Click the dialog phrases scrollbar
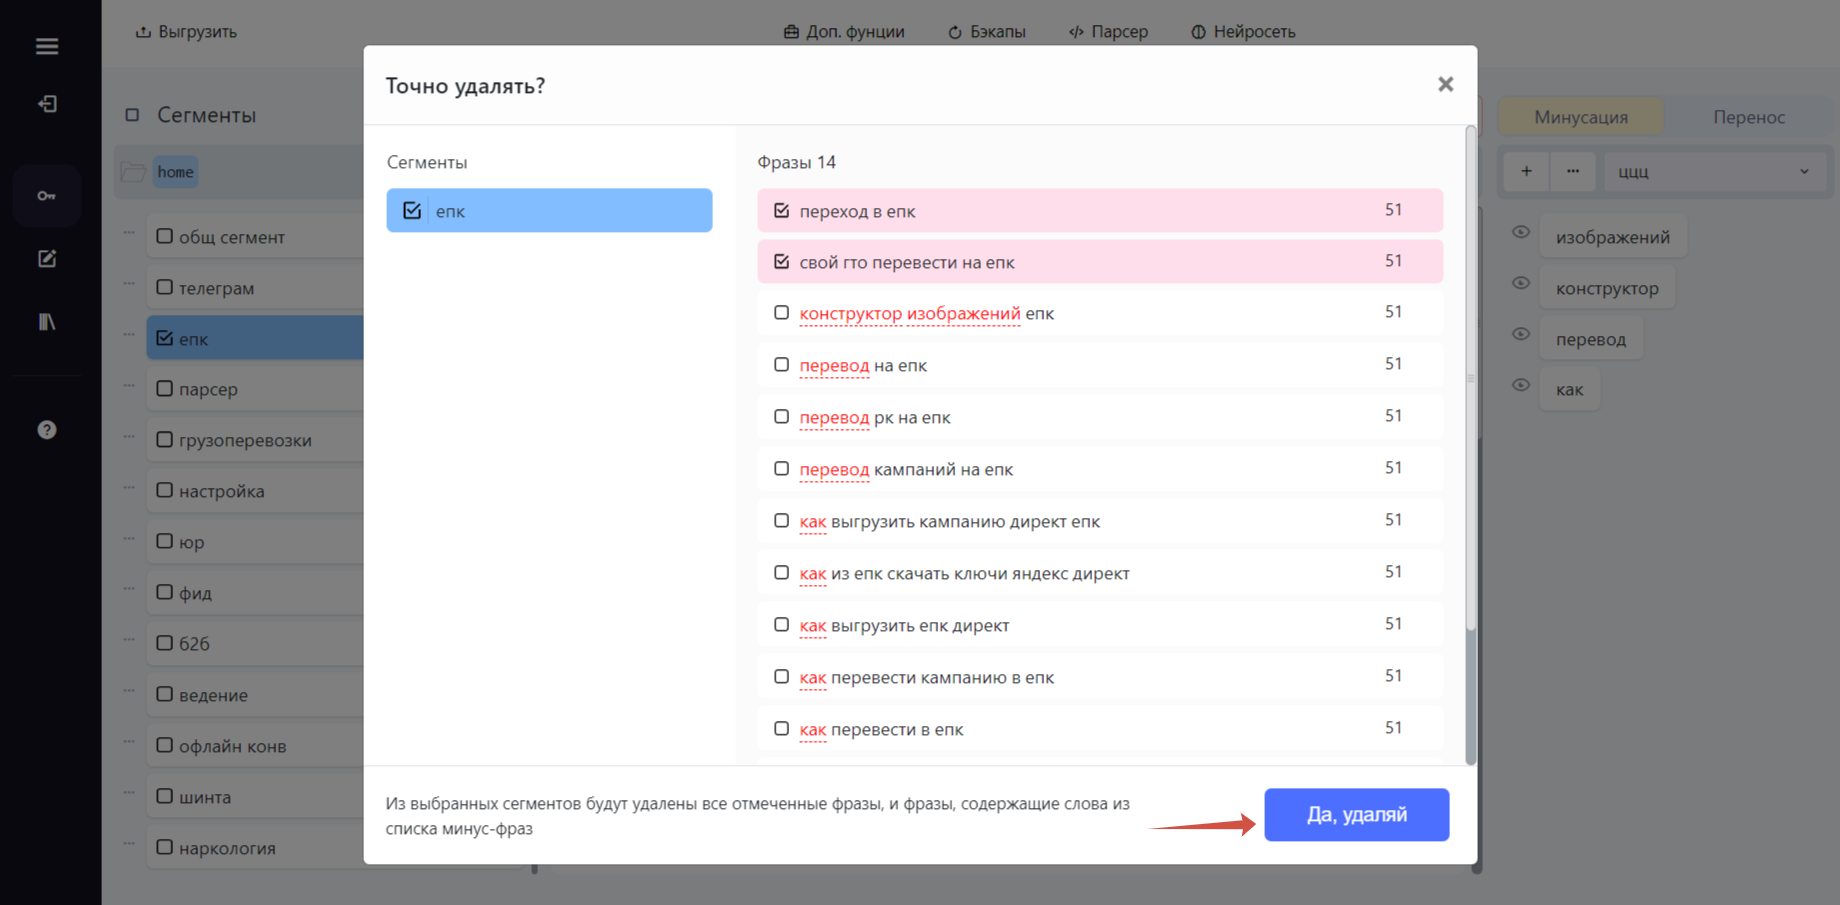Screen dimensions: 1840x905 tap(1470, 378)
